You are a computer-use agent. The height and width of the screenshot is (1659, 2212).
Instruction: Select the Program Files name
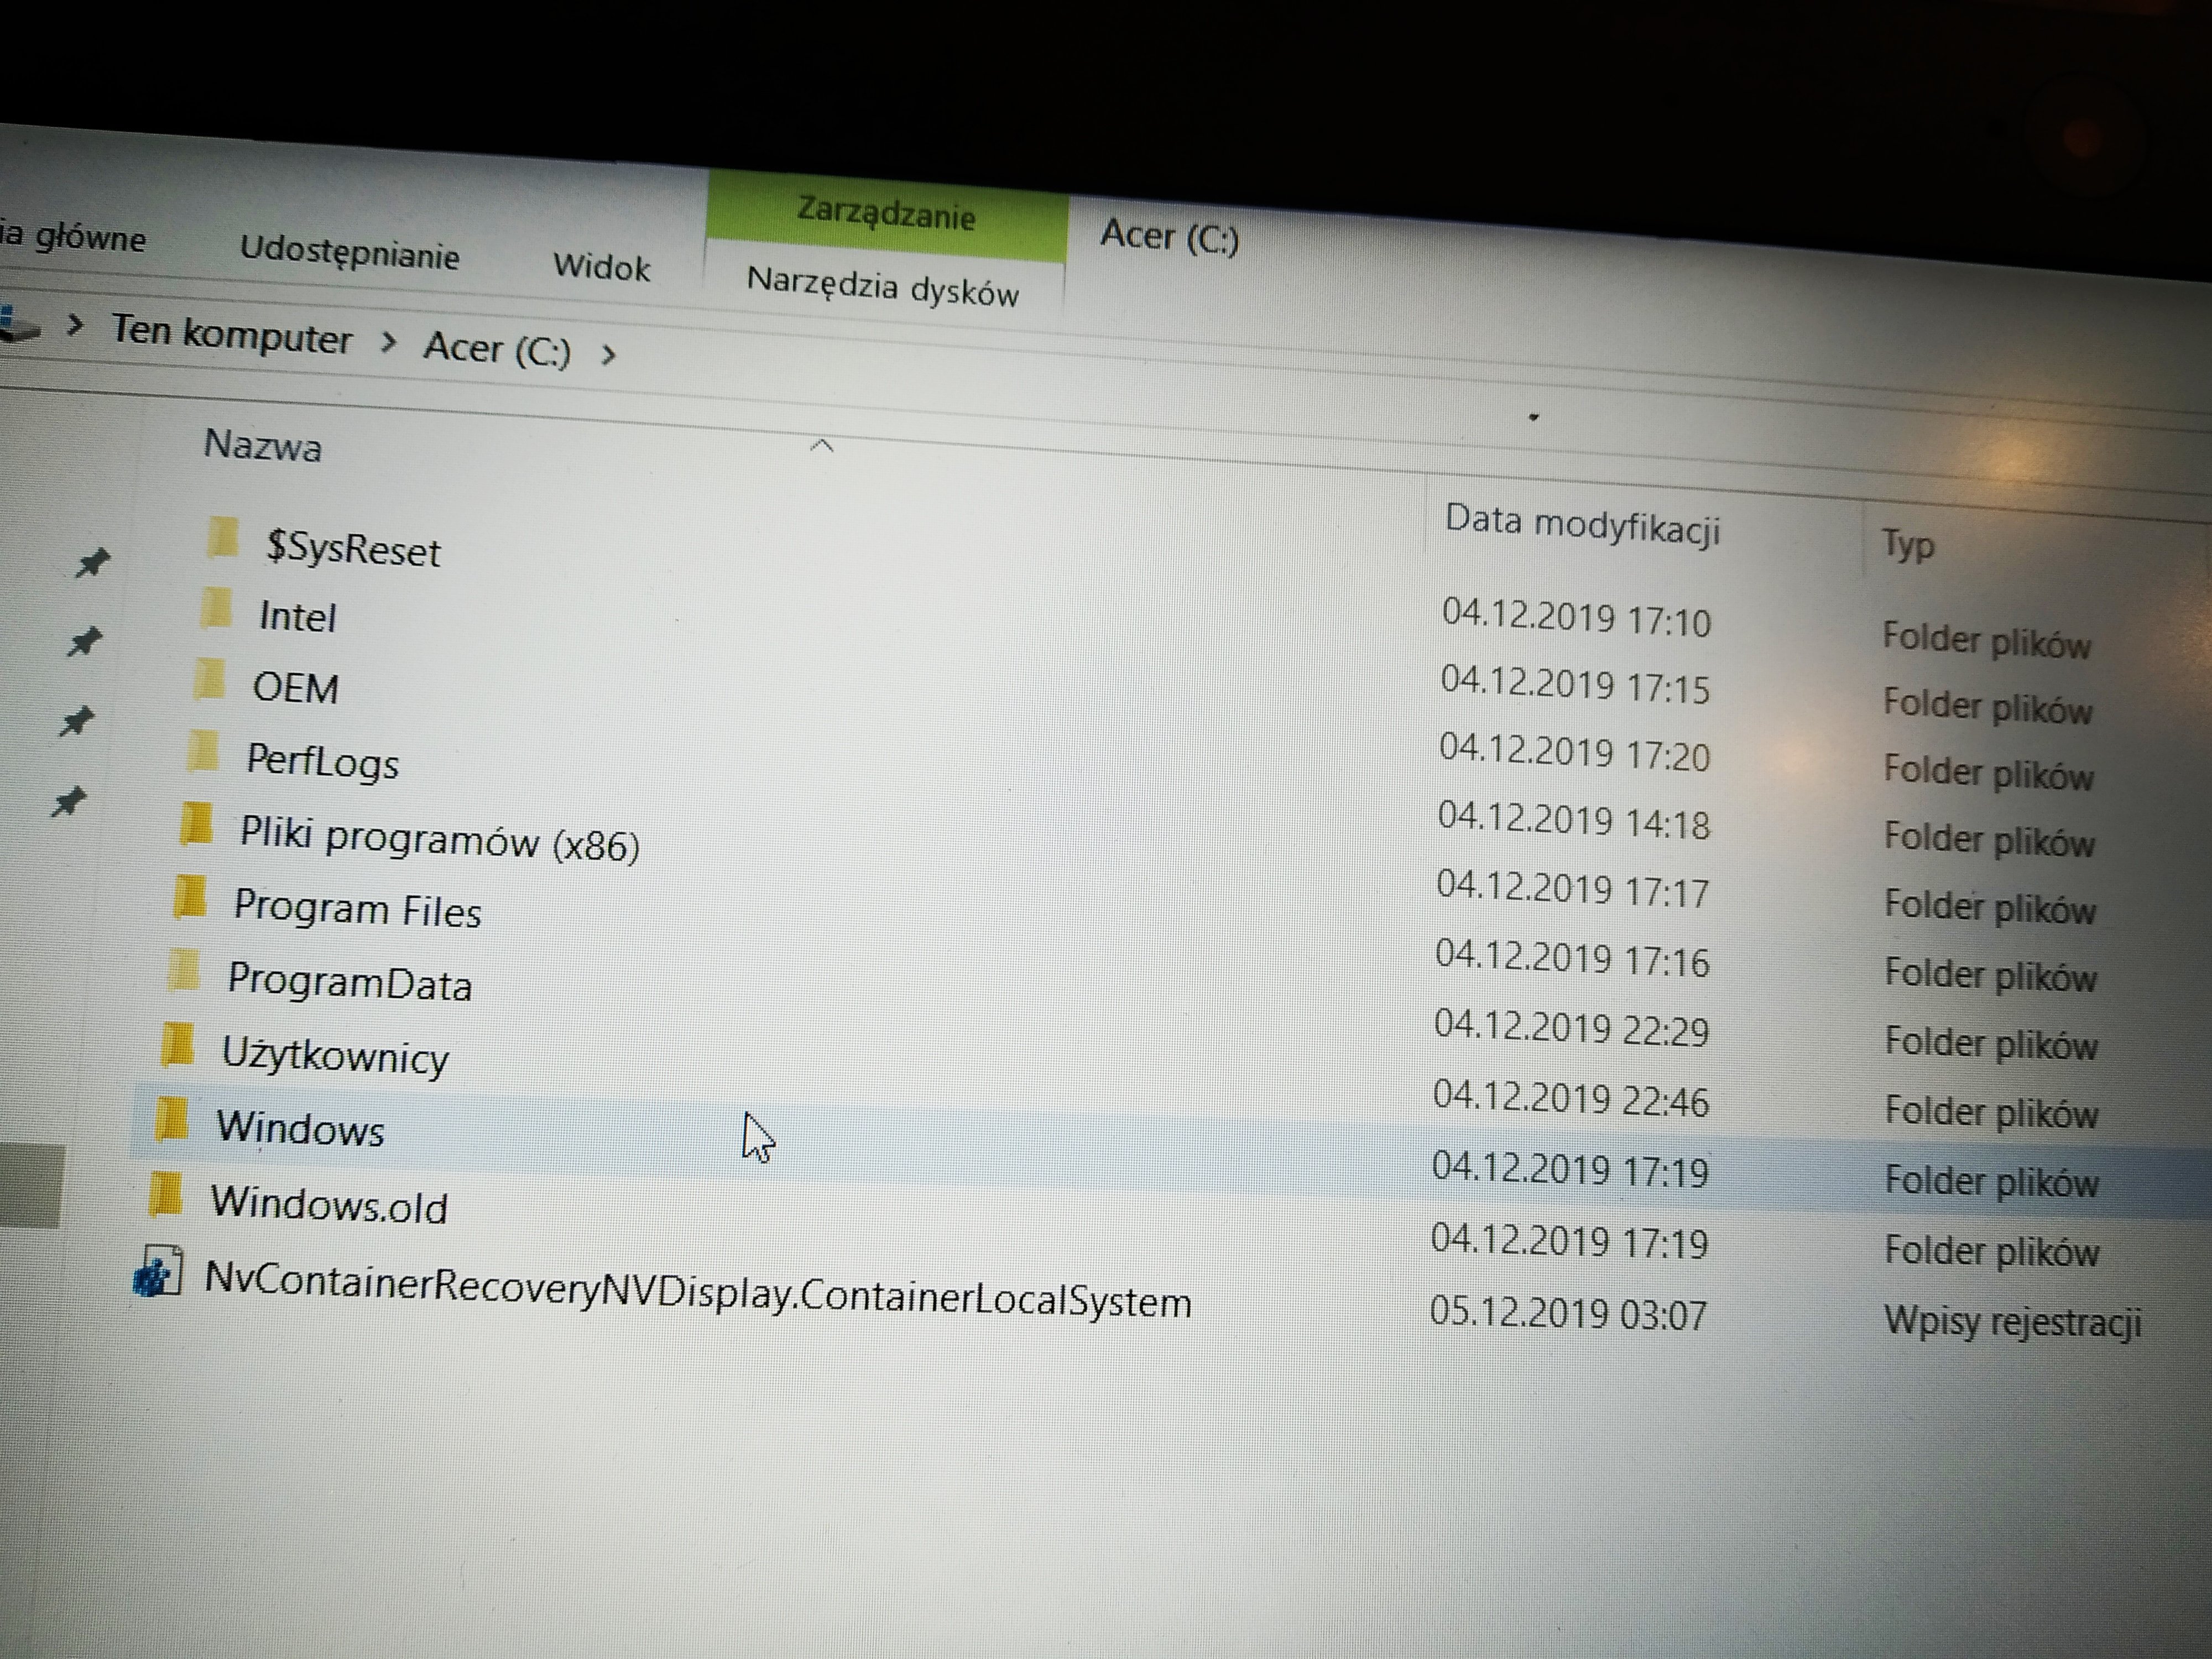(x=357, y=909)
